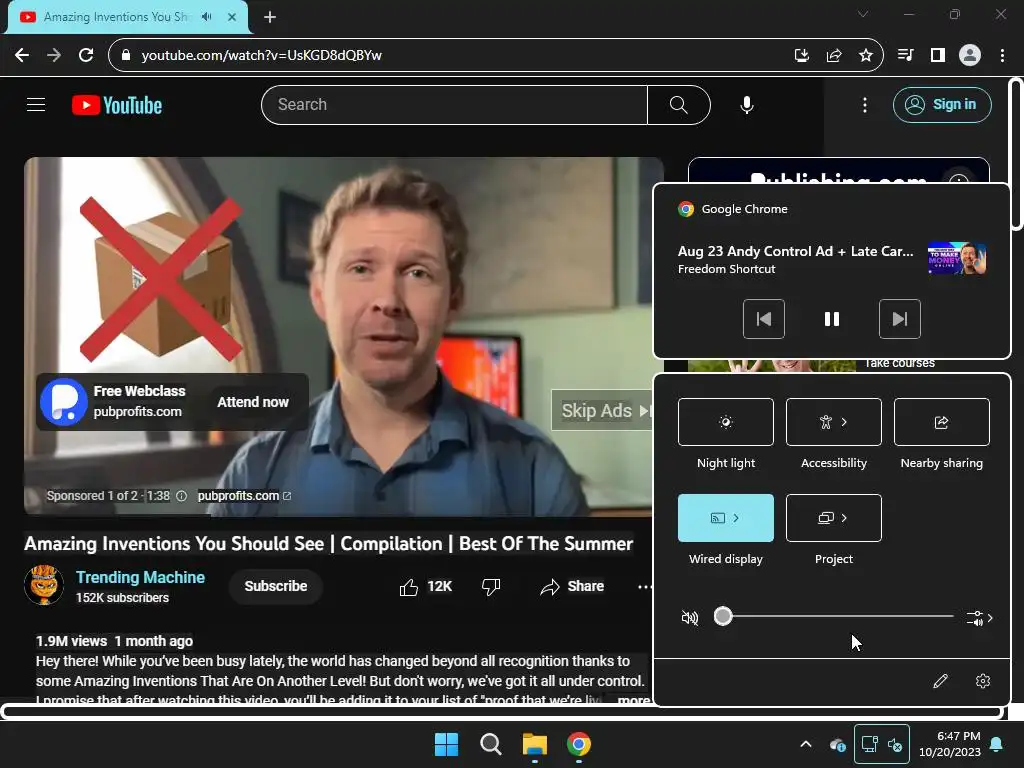1024x768 pixels.
Task: Click the OneDrive cloud tray icon
Action: (837, 744)
